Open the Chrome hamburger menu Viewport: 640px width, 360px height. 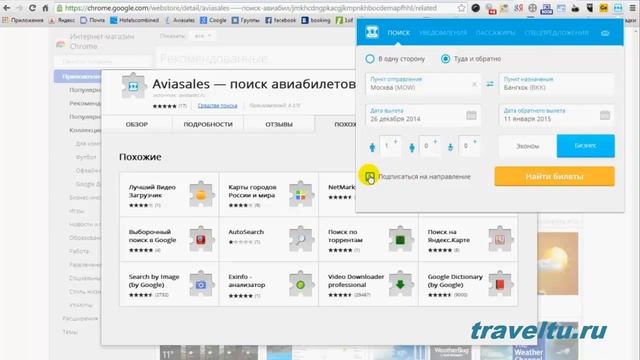(x=632, y=8)
